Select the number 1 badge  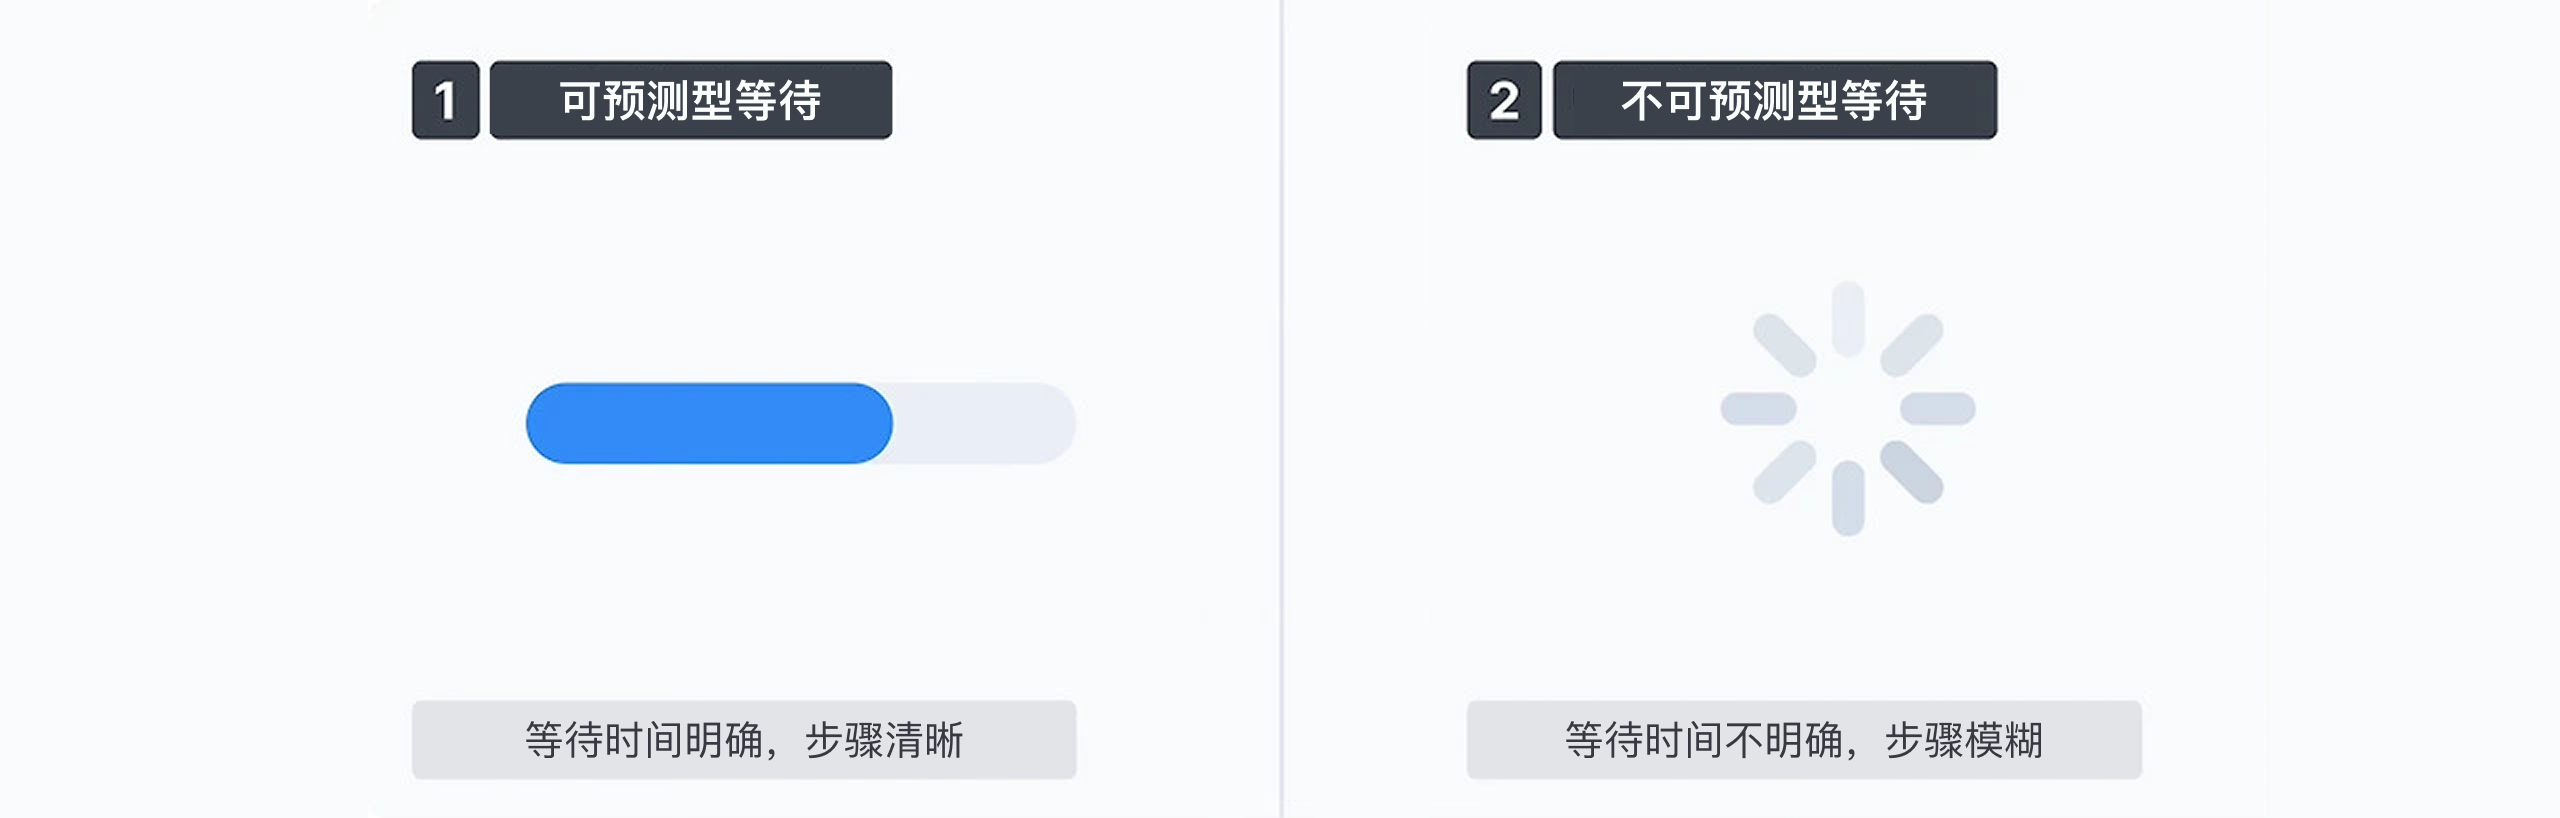tap(445, 100)
